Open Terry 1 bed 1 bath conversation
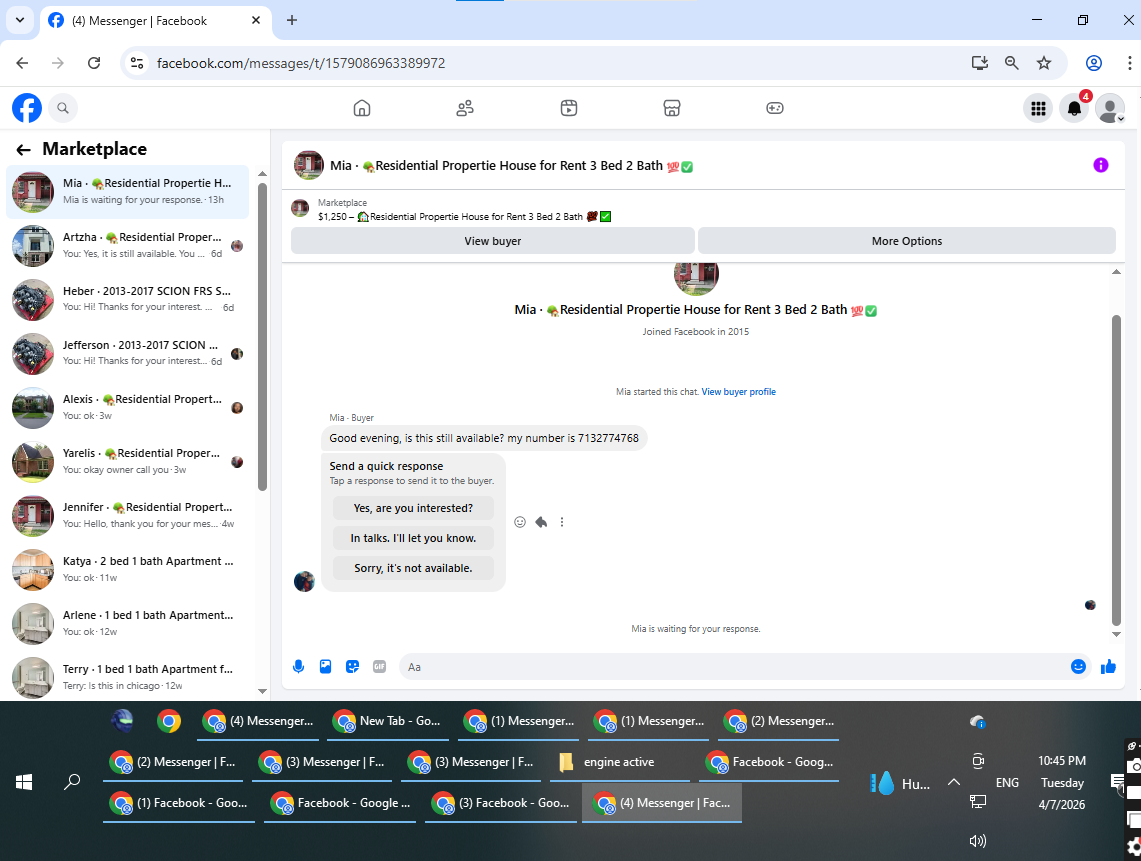The image size is (1141, 861). click(127, 677)
